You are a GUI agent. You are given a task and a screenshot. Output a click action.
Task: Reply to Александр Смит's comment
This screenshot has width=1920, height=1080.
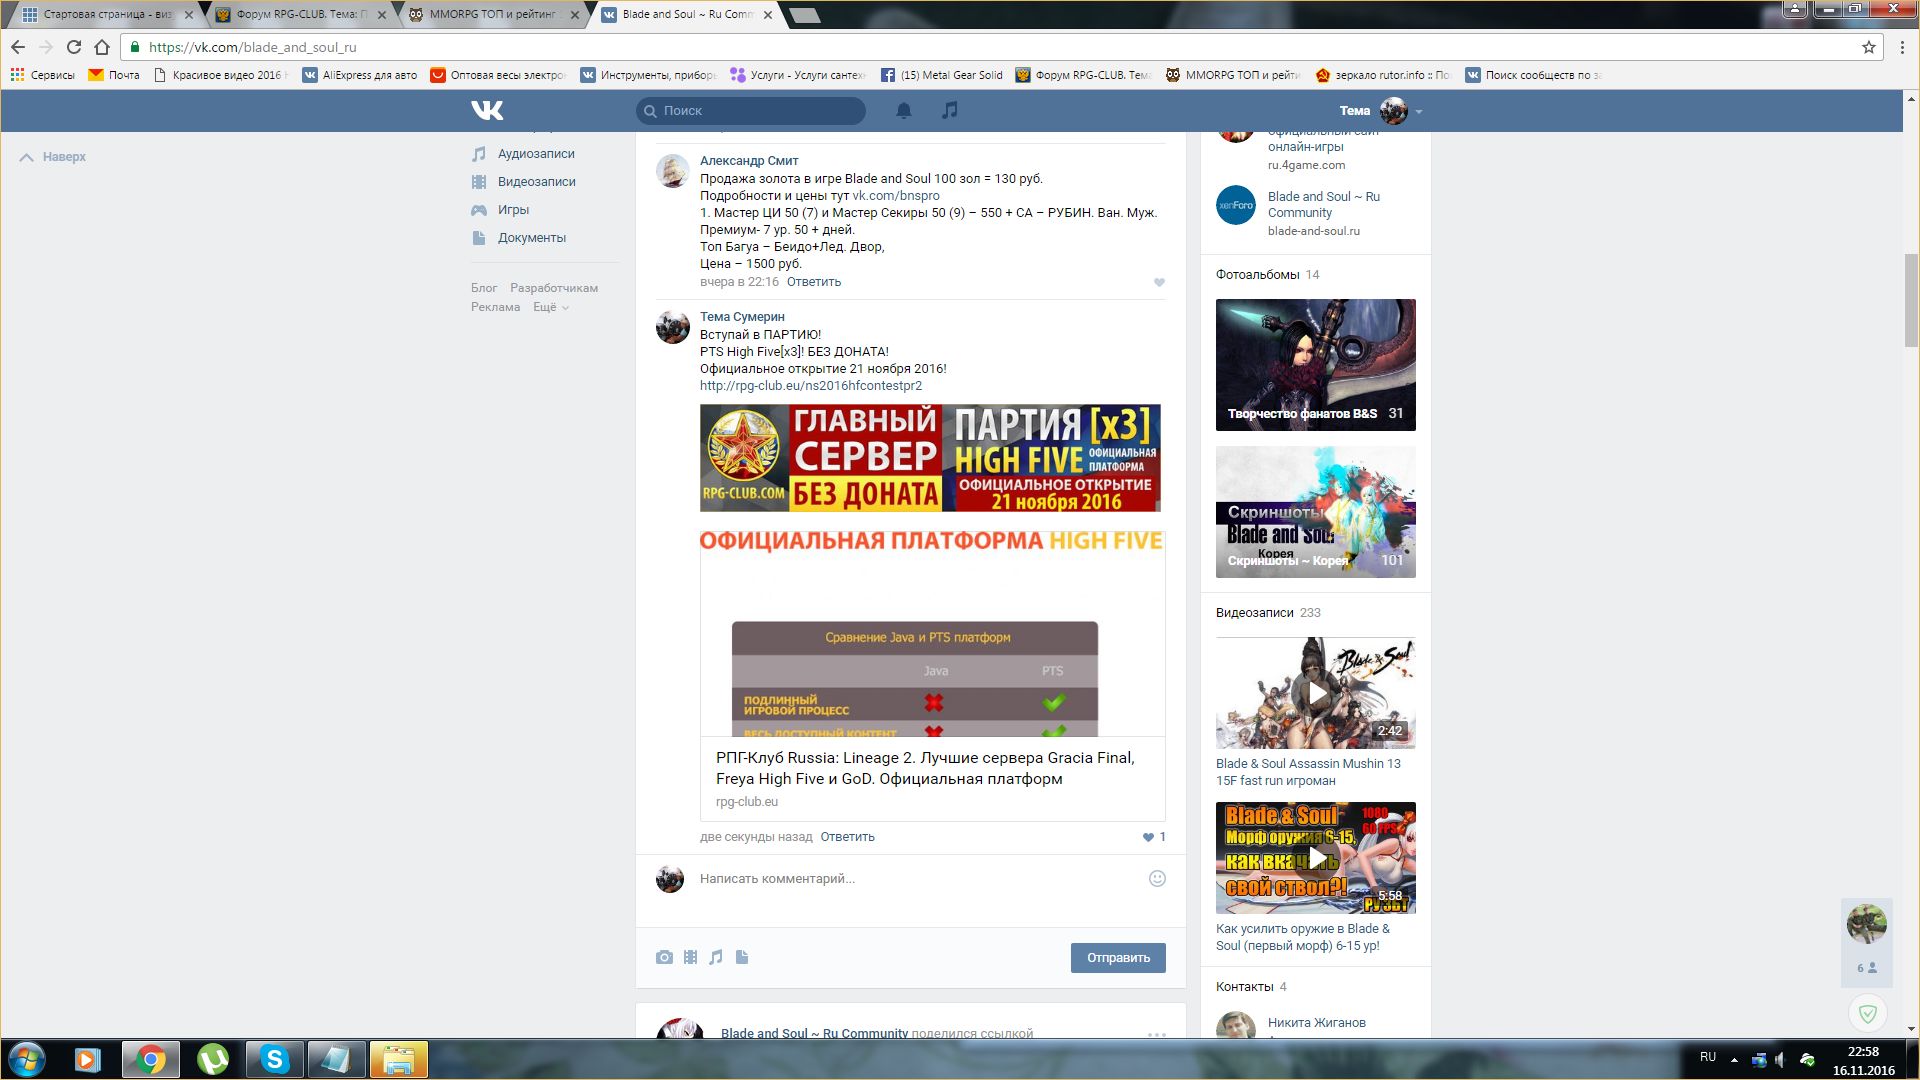tap(813, 282)
